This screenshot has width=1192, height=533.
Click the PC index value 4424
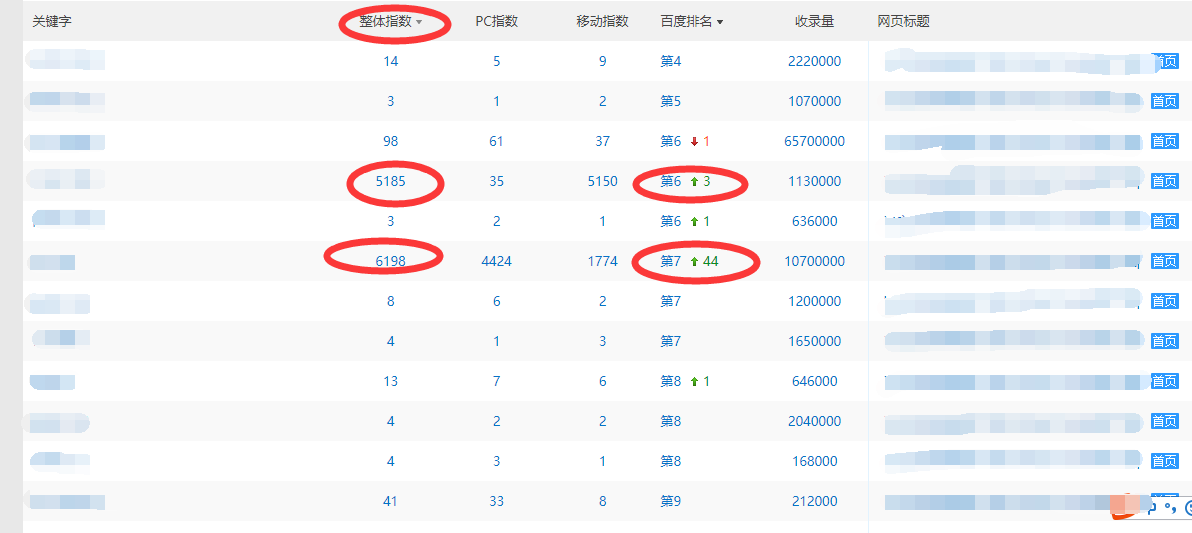pos(496,262)
